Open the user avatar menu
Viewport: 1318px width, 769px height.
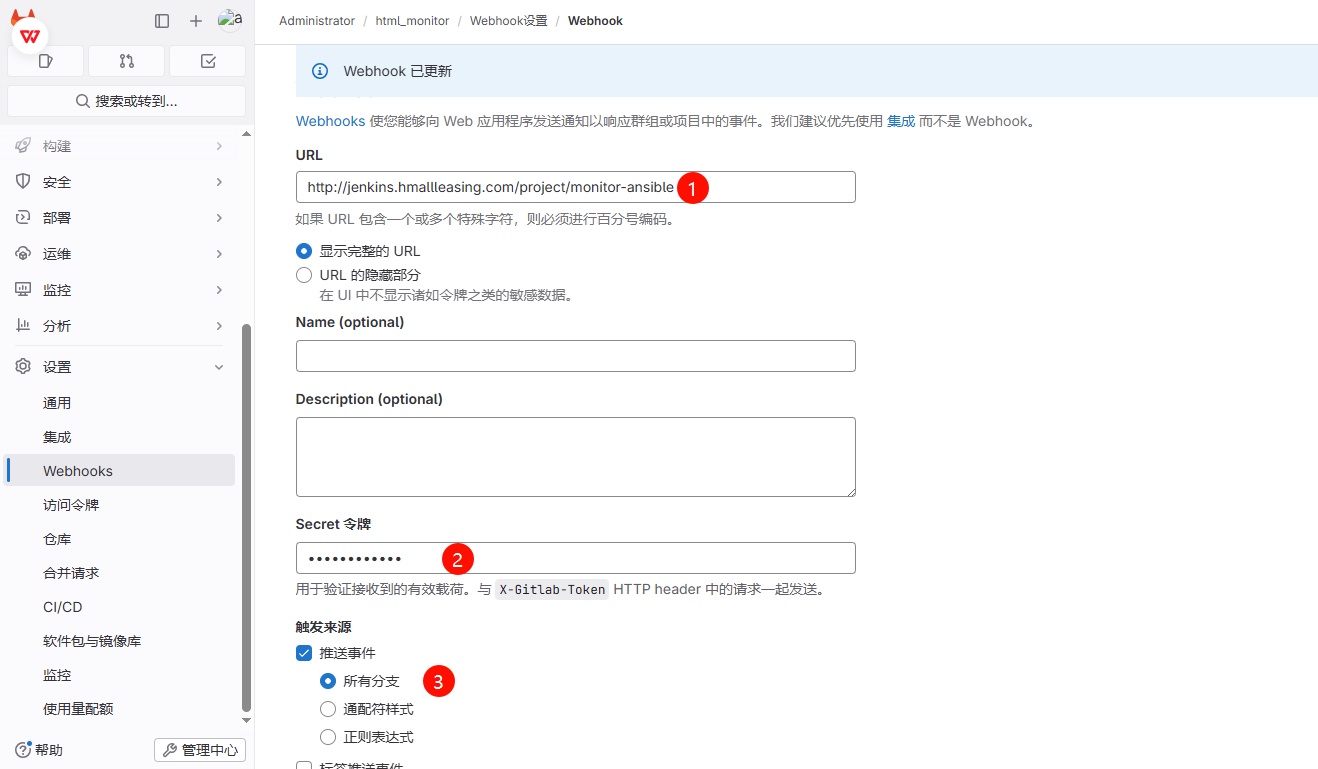(230, 20)
